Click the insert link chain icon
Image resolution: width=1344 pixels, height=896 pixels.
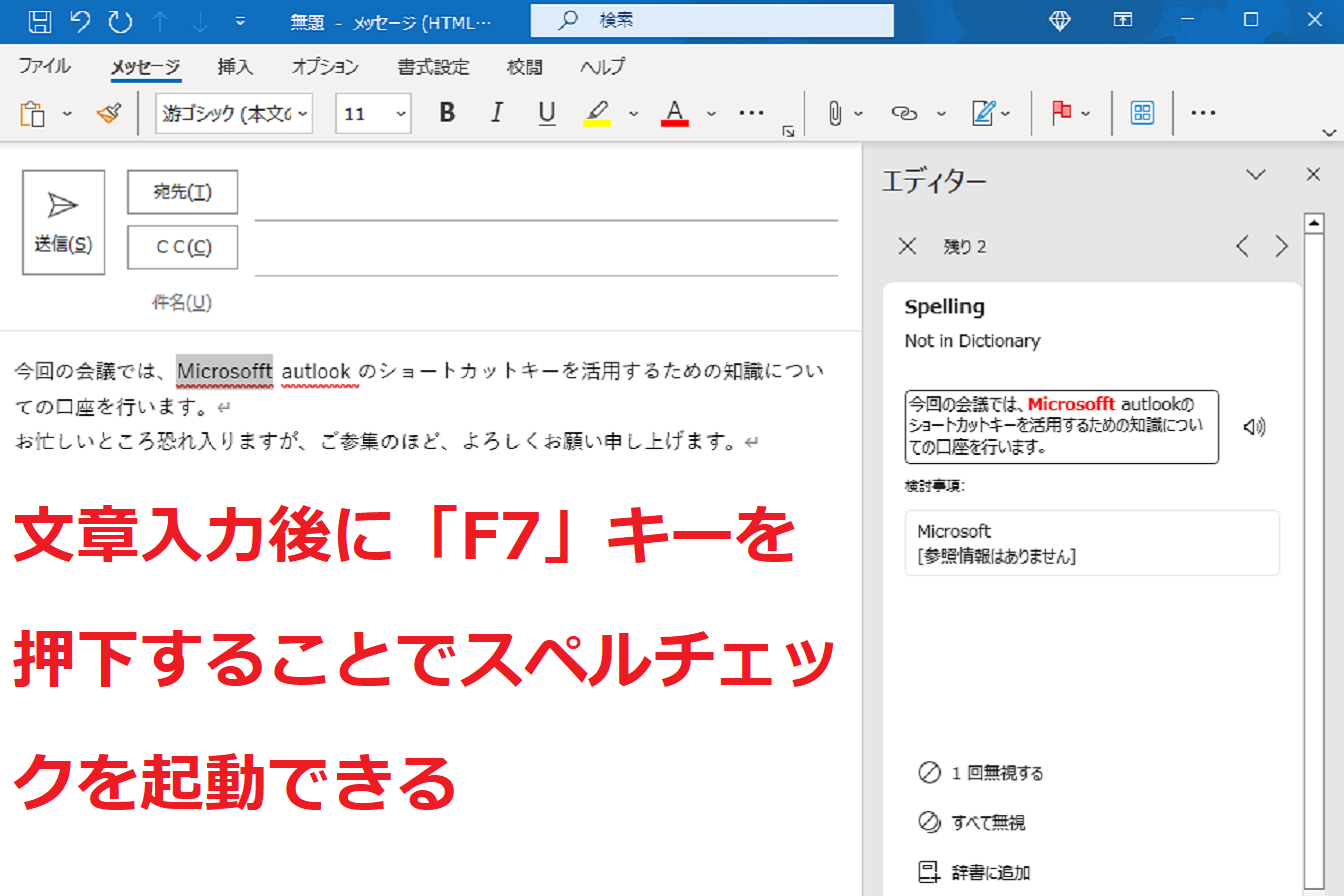point(904,114)
